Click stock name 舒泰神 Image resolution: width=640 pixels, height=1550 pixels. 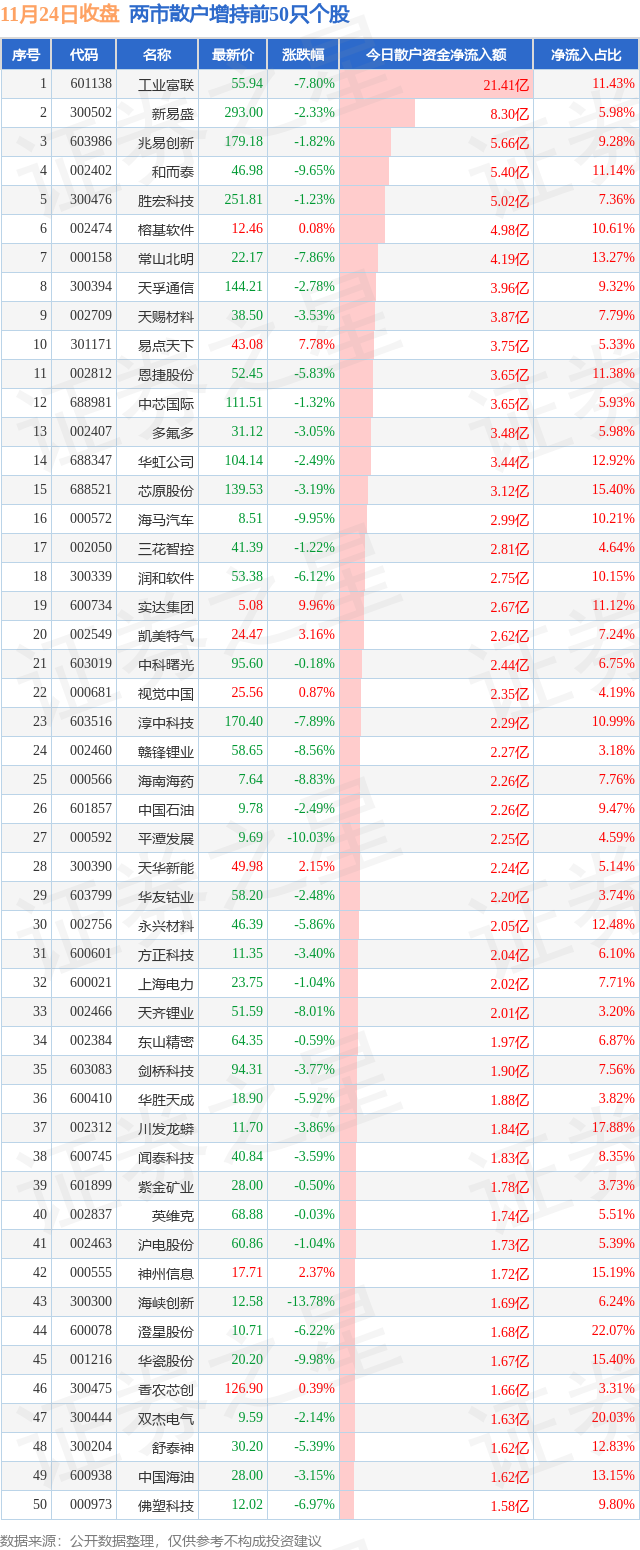173,1447
